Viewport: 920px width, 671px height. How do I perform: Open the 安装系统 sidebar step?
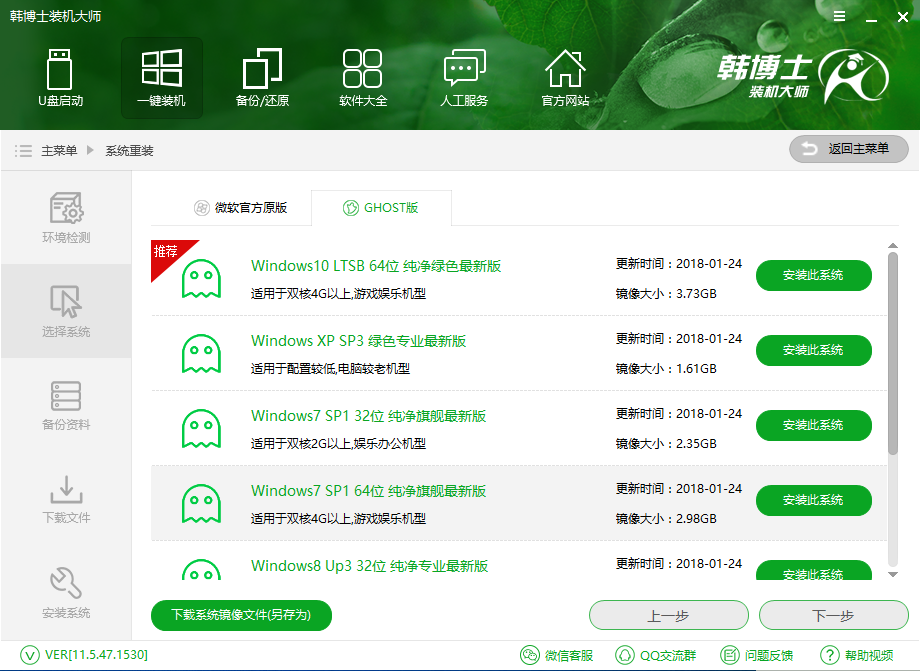click(x=65, y=590)
